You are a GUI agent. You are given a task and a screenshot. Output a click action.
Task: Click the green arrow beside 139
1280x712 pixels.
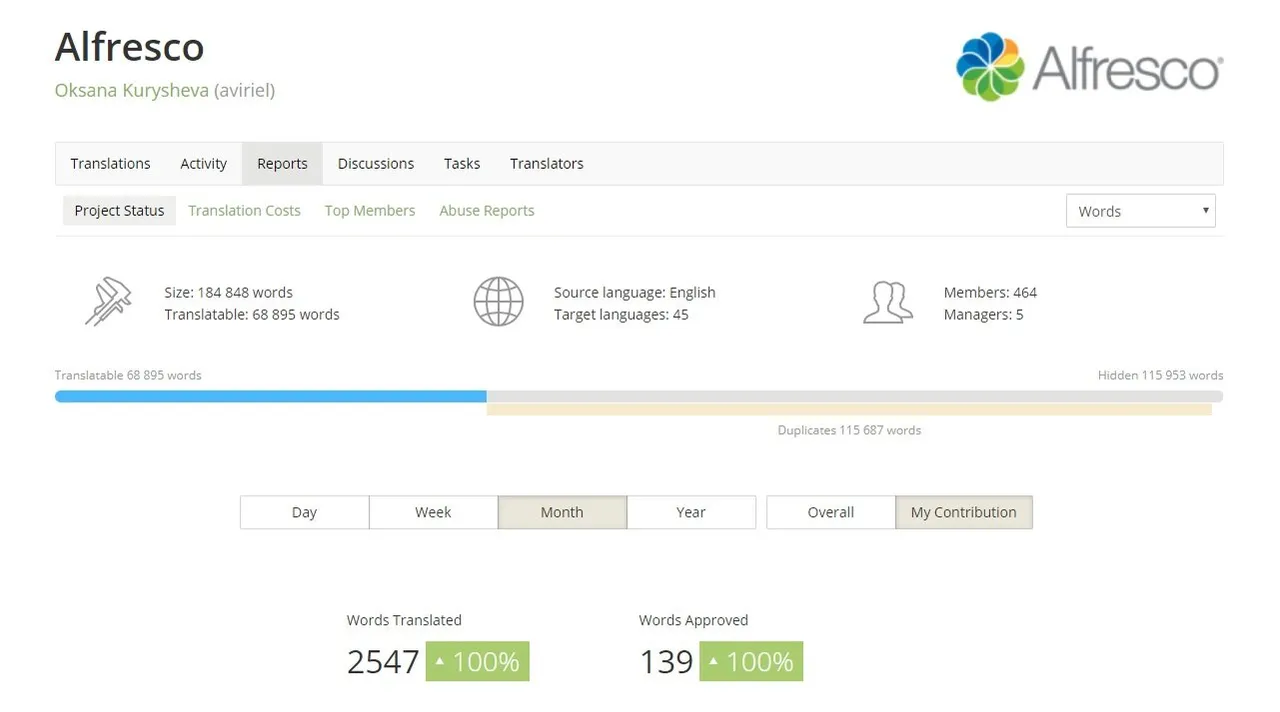click(713, 662)
